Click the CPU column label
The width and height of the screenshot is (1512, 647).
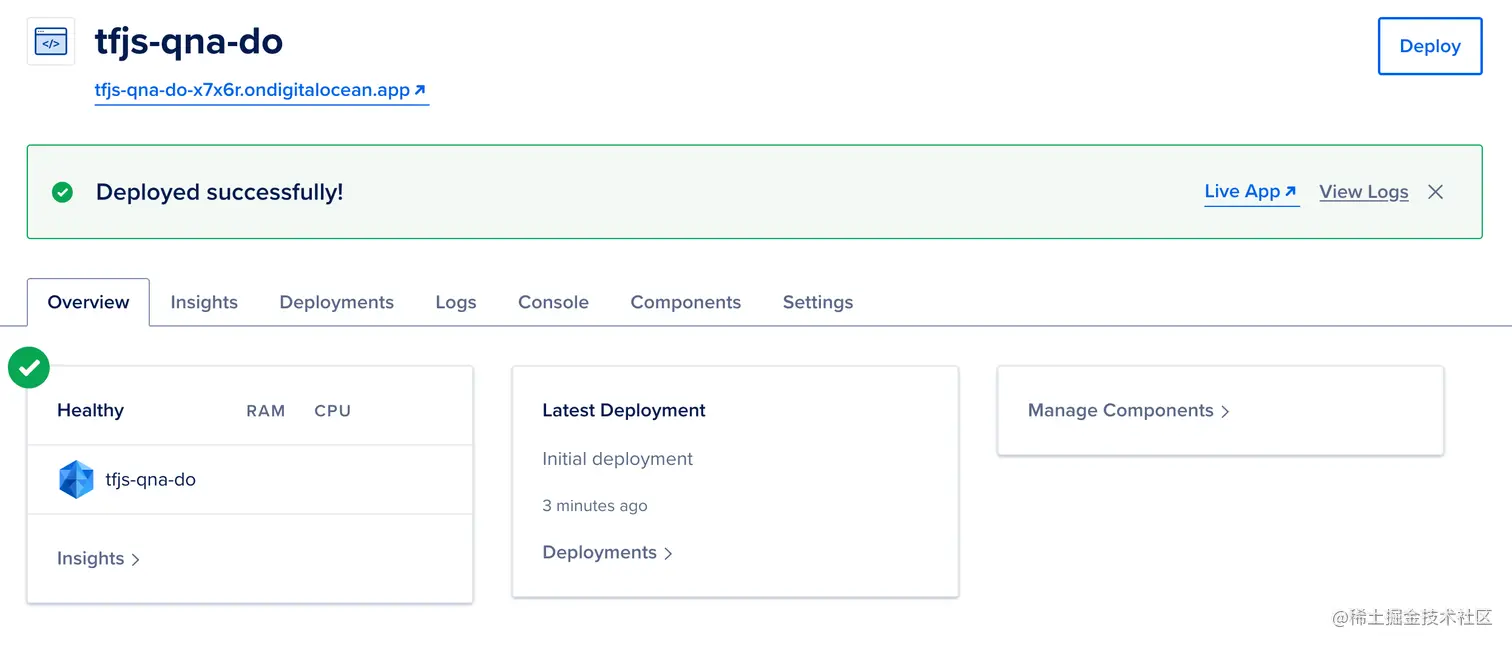point(332,411)
